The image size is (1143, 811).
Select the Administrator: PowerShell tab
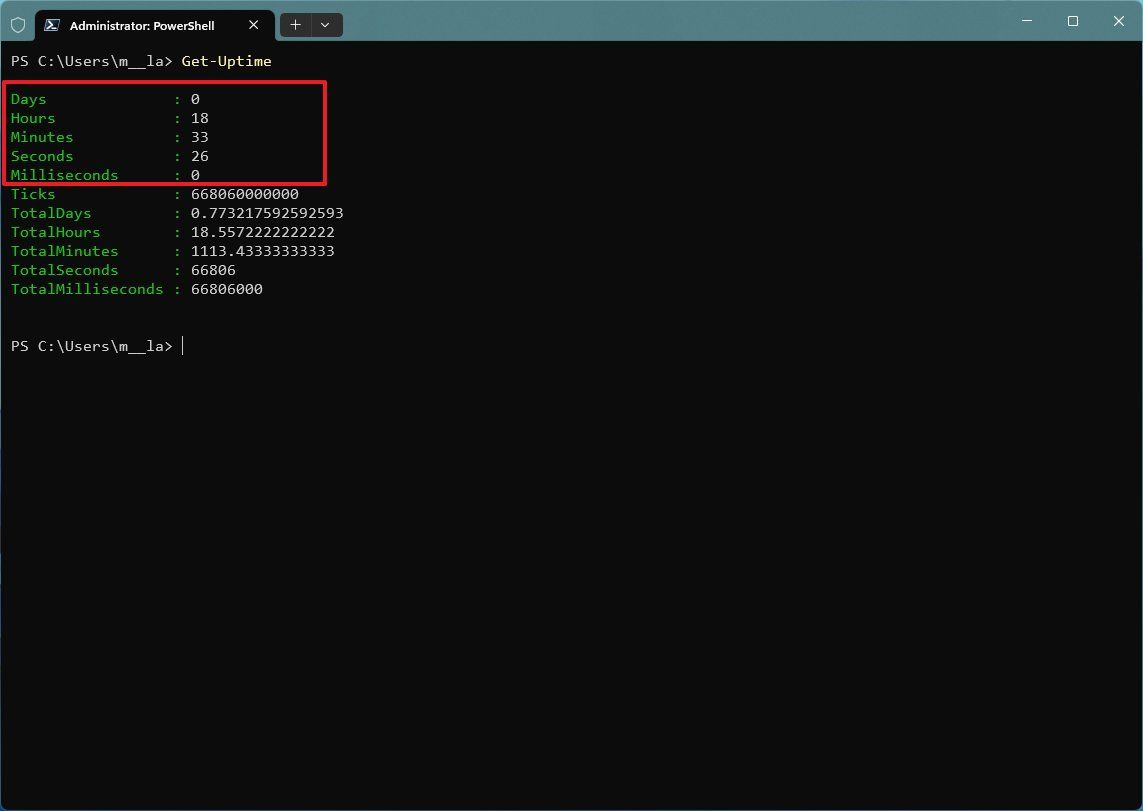click(x=140, y=25)
